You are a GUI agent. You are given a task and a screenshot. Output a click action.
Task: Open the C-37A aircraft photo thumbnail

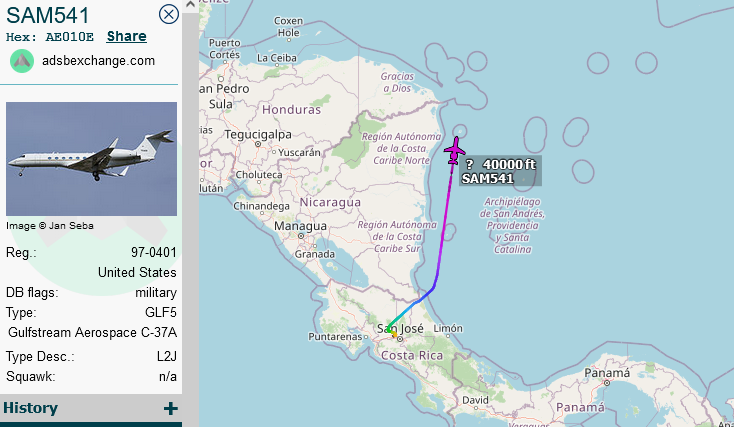click(91, 159)
